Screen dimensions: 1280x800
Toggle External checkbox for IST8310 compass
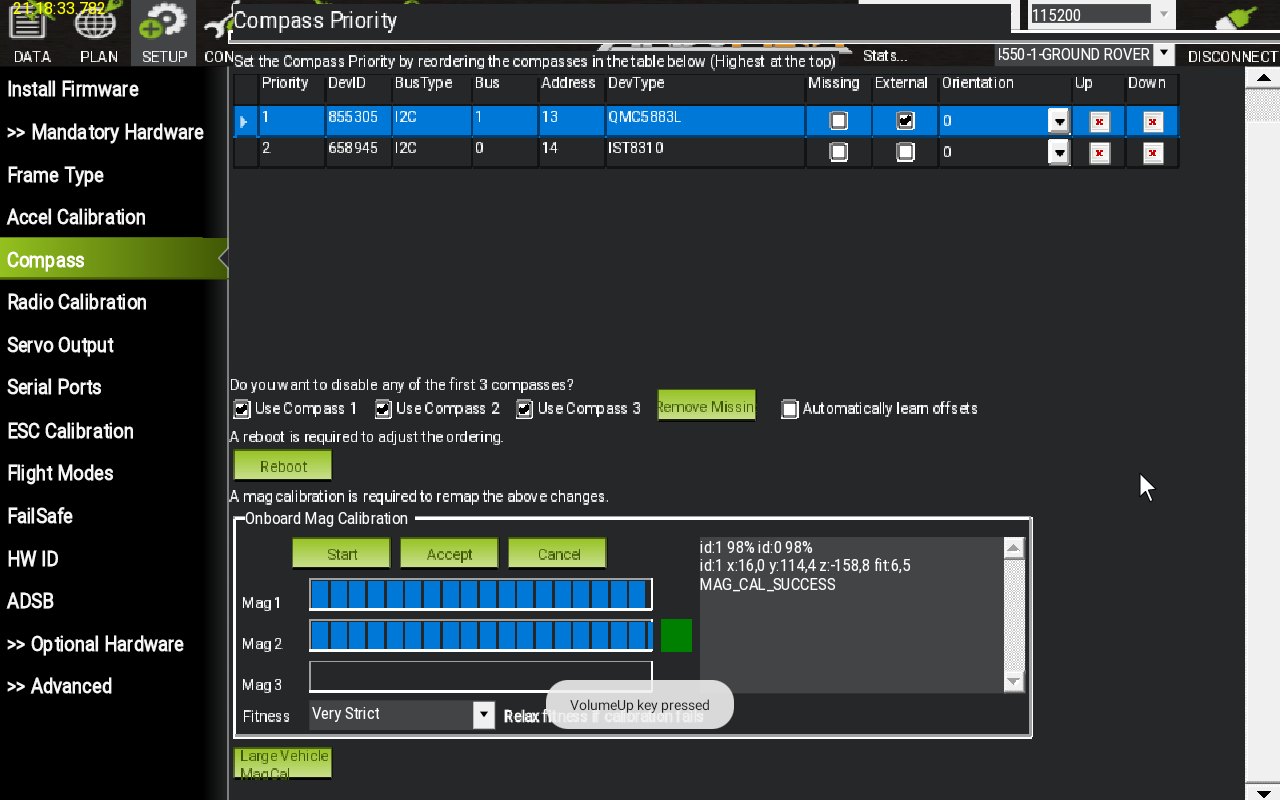click(905, 152)
